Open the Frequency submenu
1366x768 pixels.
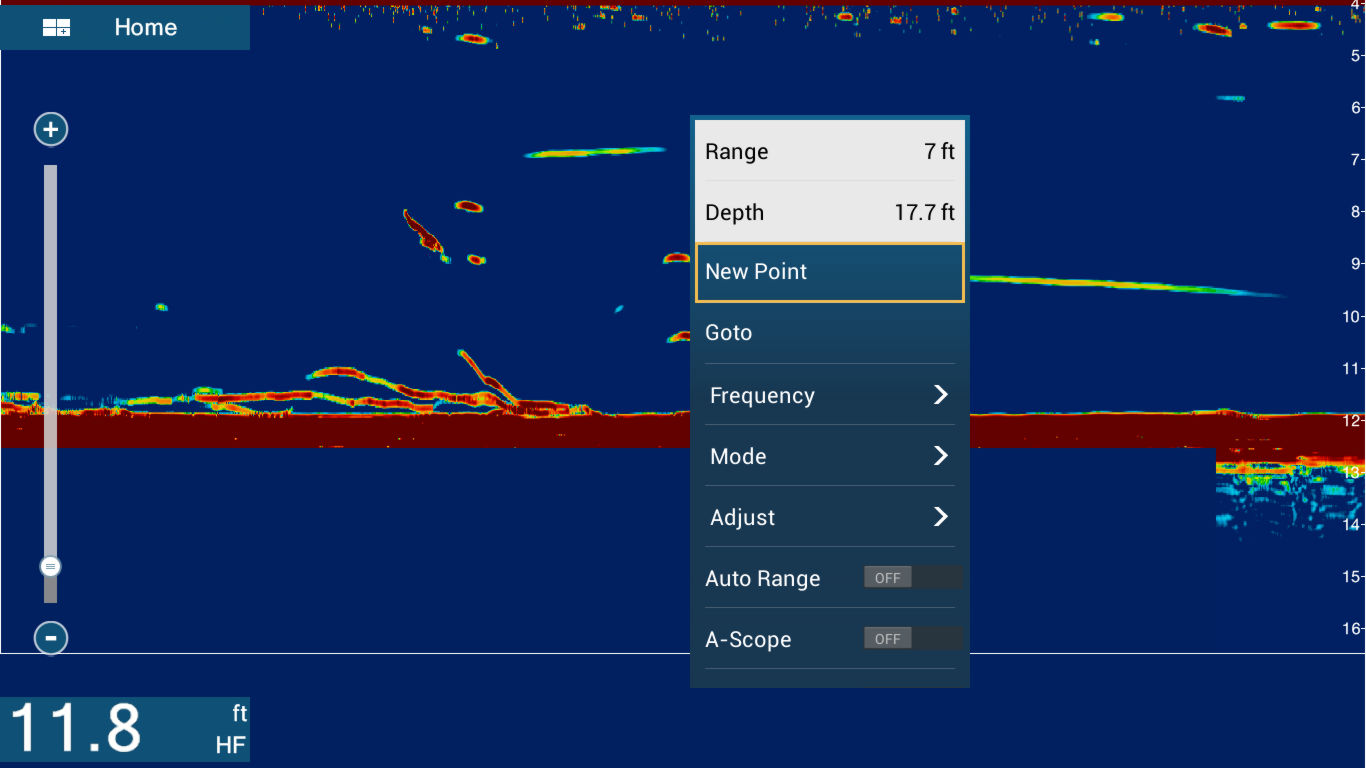click(x=830, y=395)
